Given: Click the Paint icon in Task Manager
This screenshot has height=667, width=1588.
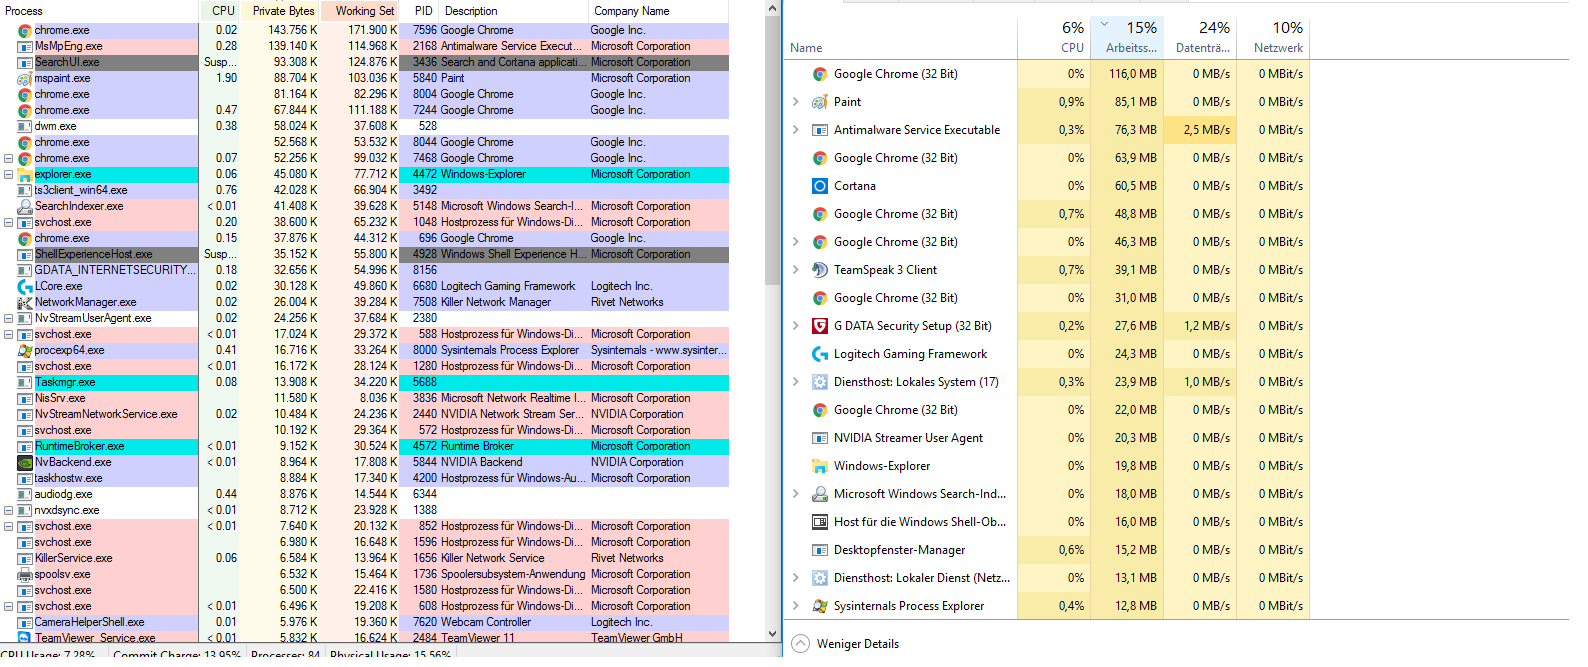Looking at the screenshot, I should point(820,102).
